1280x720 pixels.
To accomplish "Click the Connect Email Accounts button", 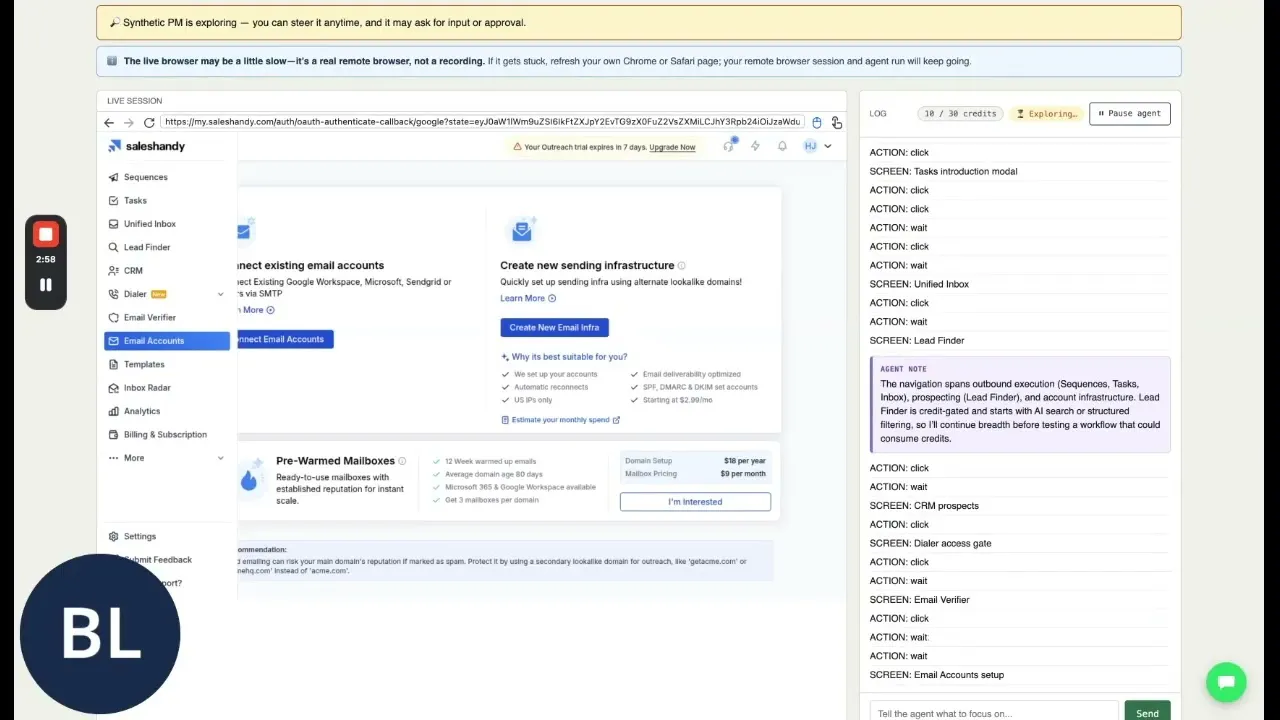I will [284, 339].
